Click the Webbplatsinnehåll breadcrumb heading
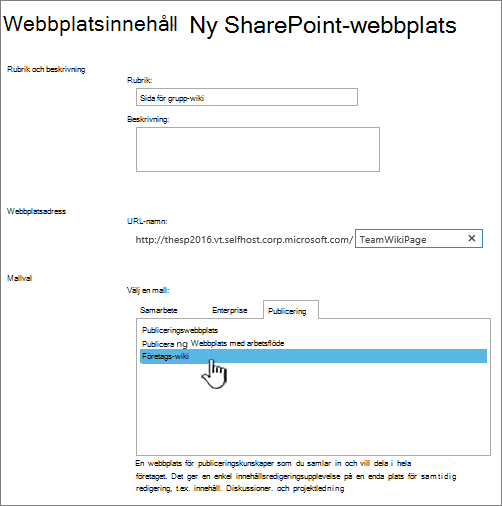 tap(90, 24)
